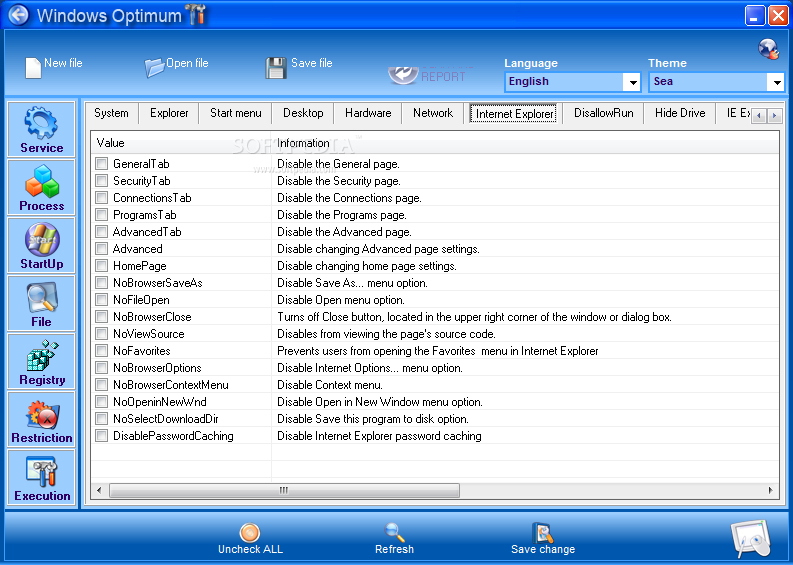Click the Save file floppy icon
Viewport: 793px width, 565px height.
click(276, 68)
